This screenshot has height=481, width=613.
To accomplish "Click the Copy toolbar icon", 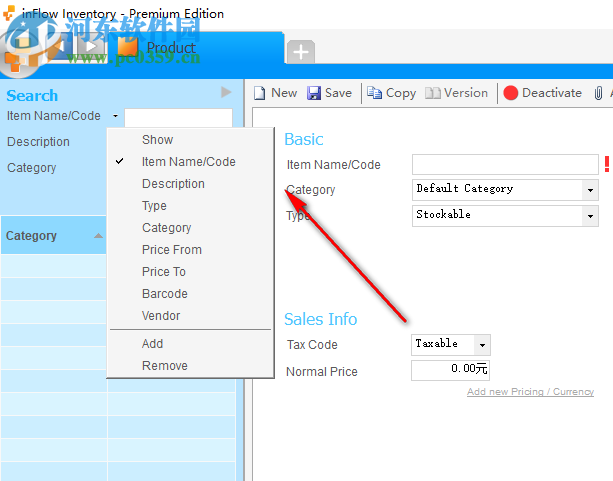I will (374, 93).
